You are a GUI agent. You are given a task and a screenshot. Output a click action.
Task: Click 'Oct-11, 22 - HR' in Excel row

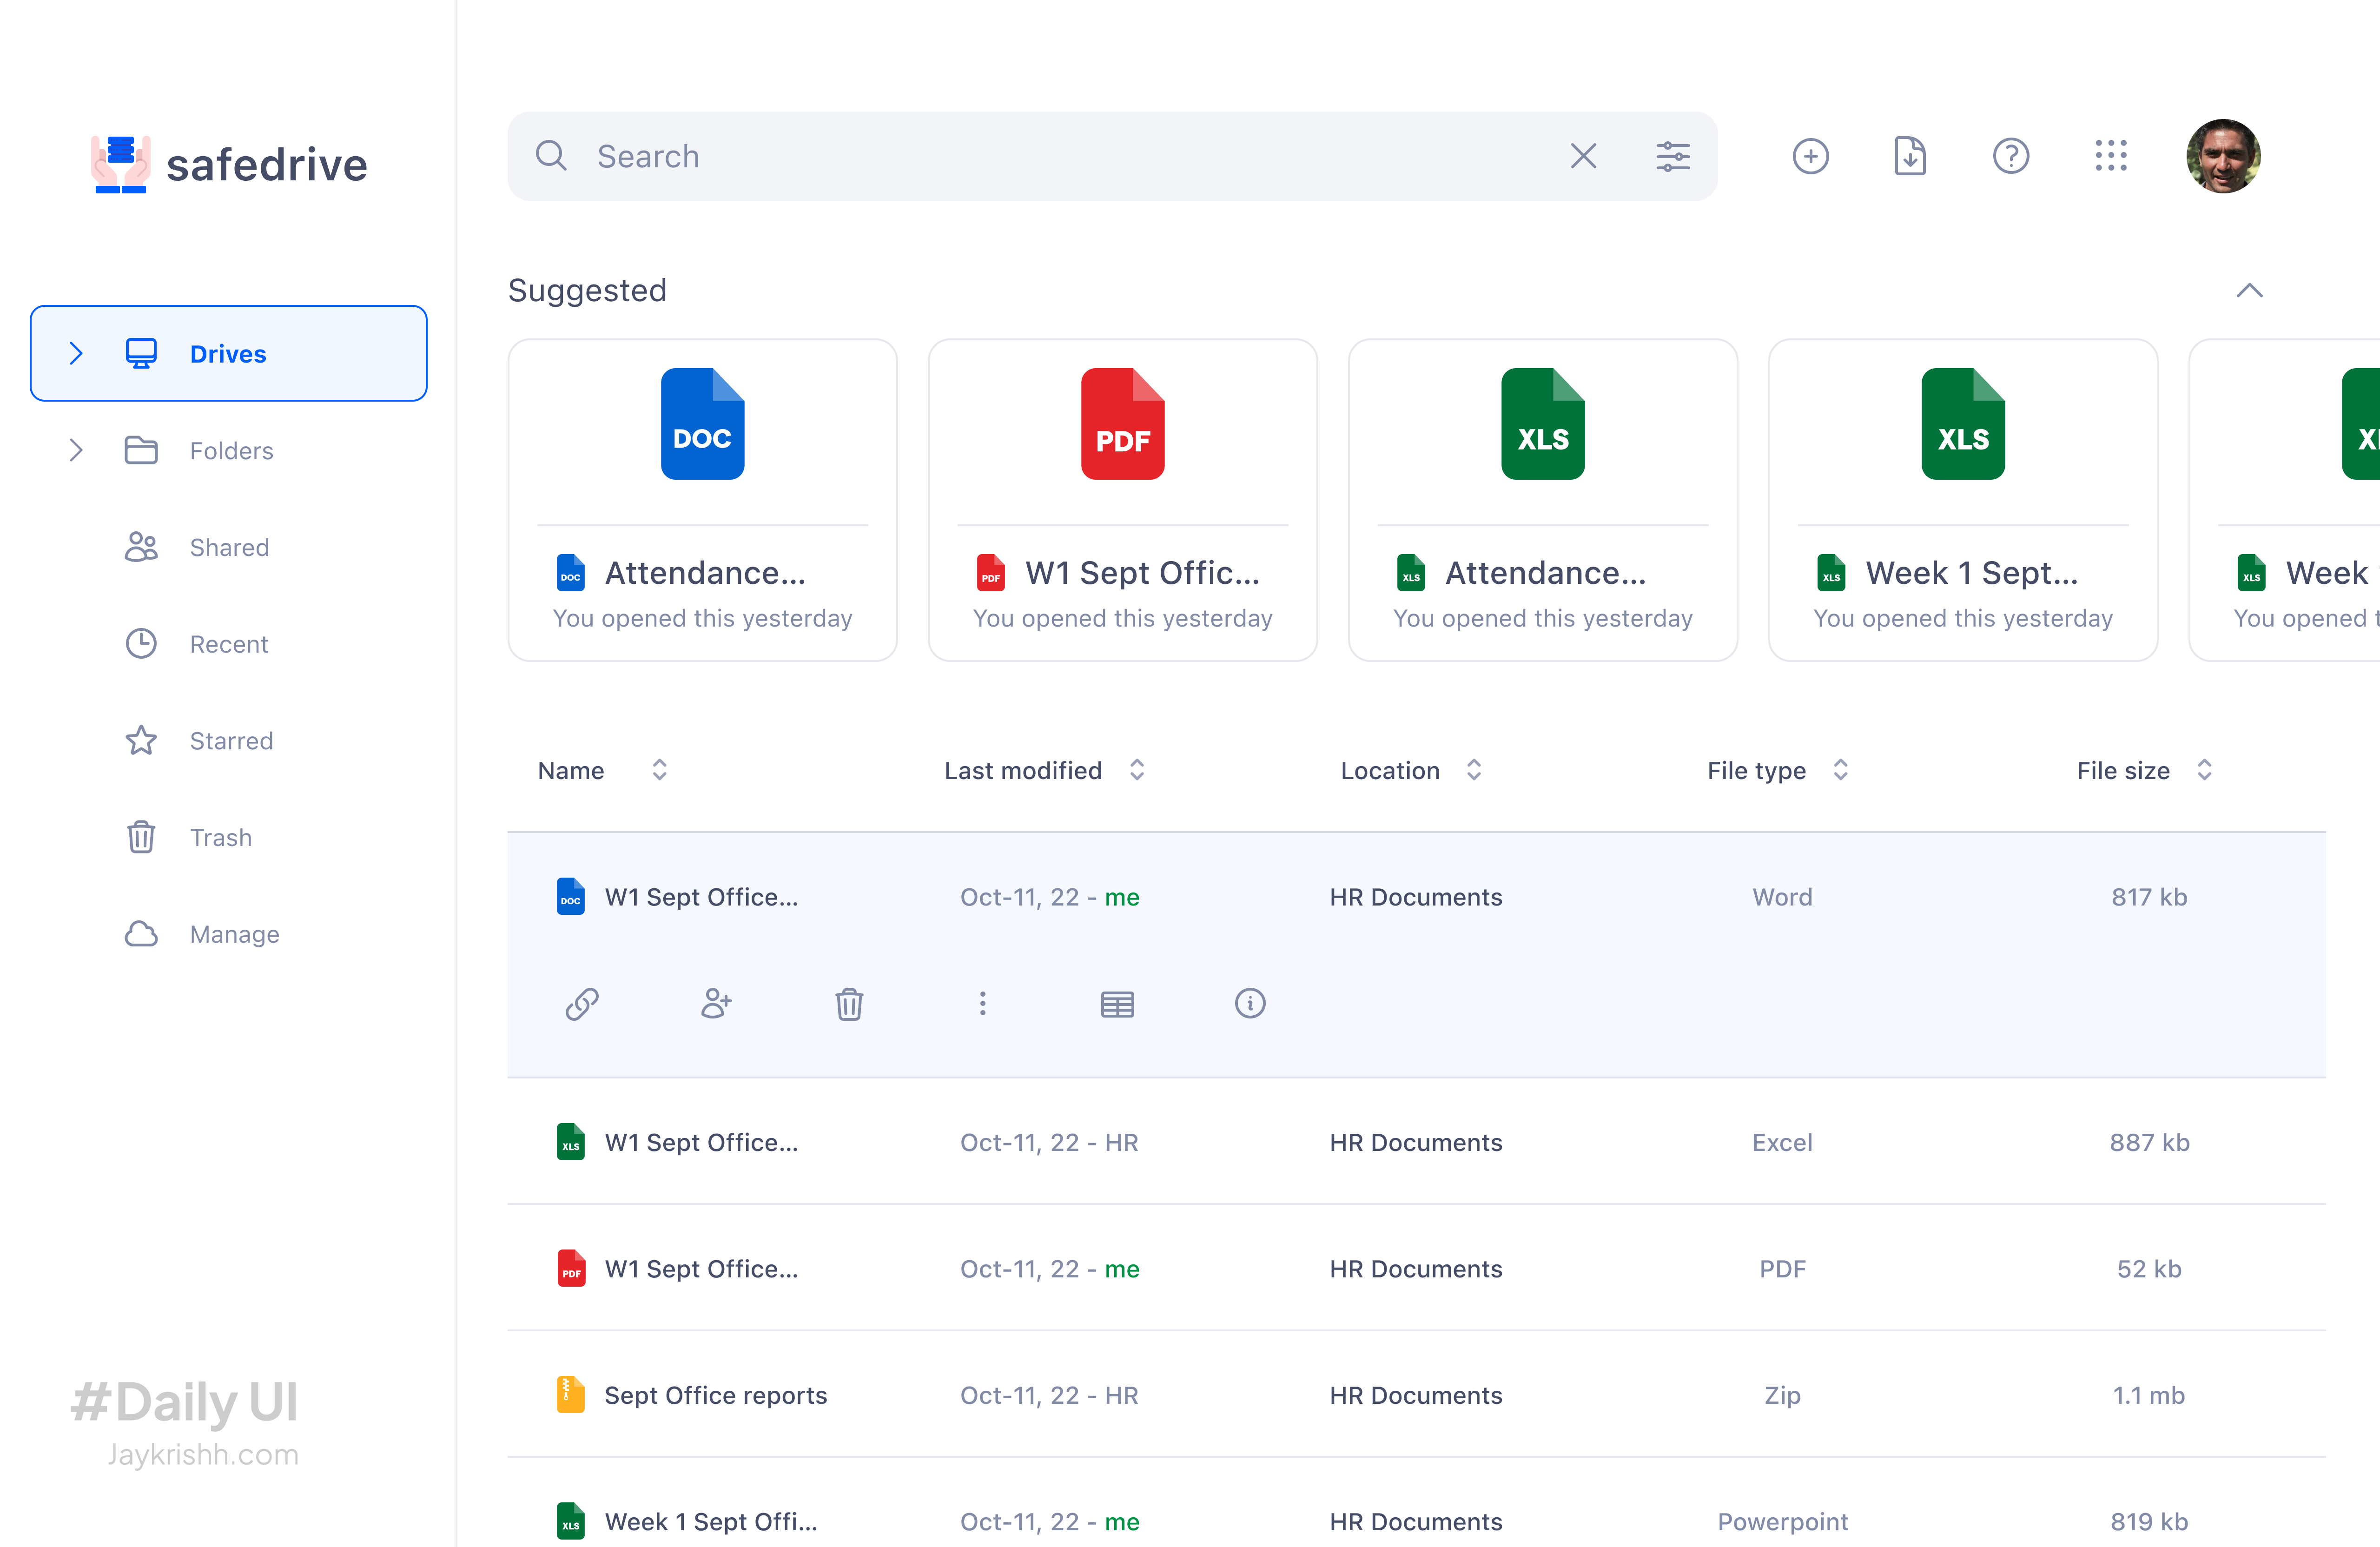tap(1049, 1142)
